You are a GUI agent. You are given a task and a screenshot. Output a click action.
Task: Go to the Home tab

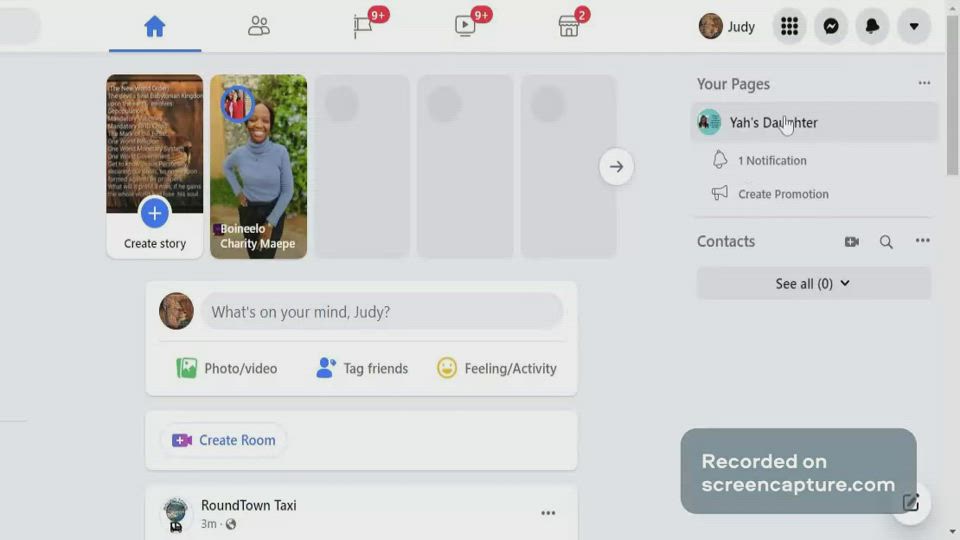point(155,27)
